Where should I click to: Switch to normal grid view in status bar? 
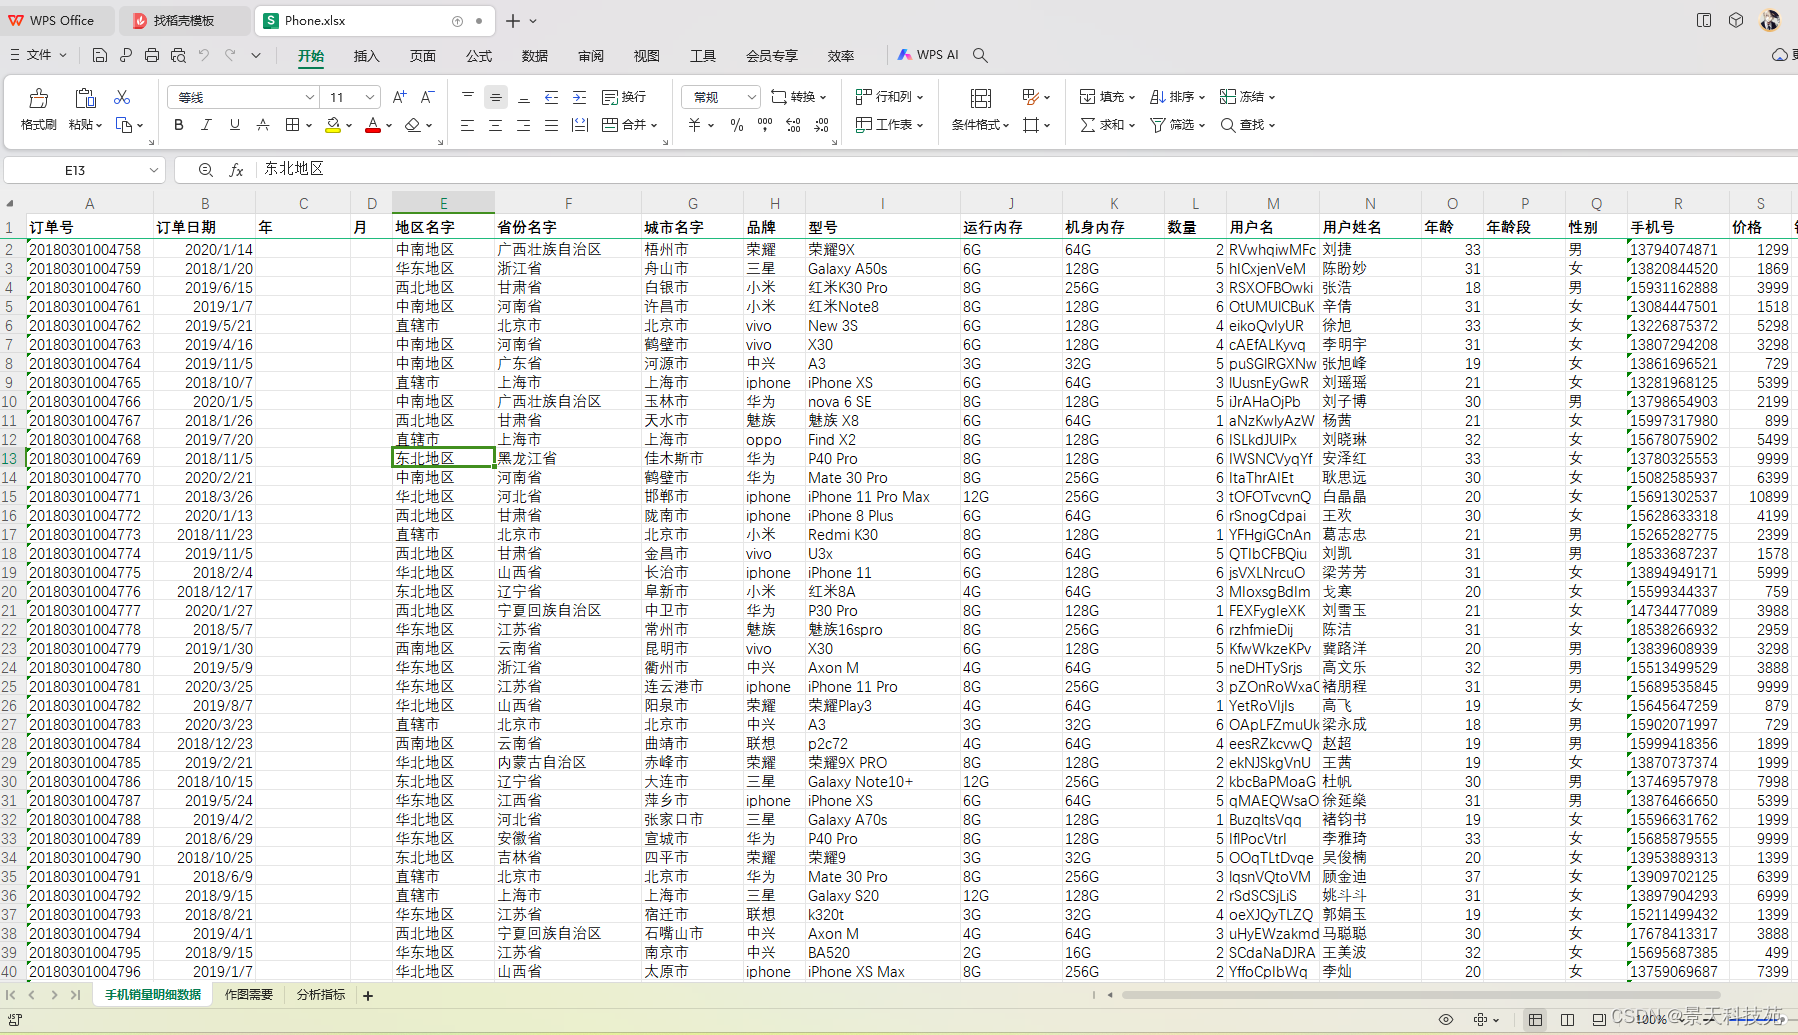(1535, 1019)
